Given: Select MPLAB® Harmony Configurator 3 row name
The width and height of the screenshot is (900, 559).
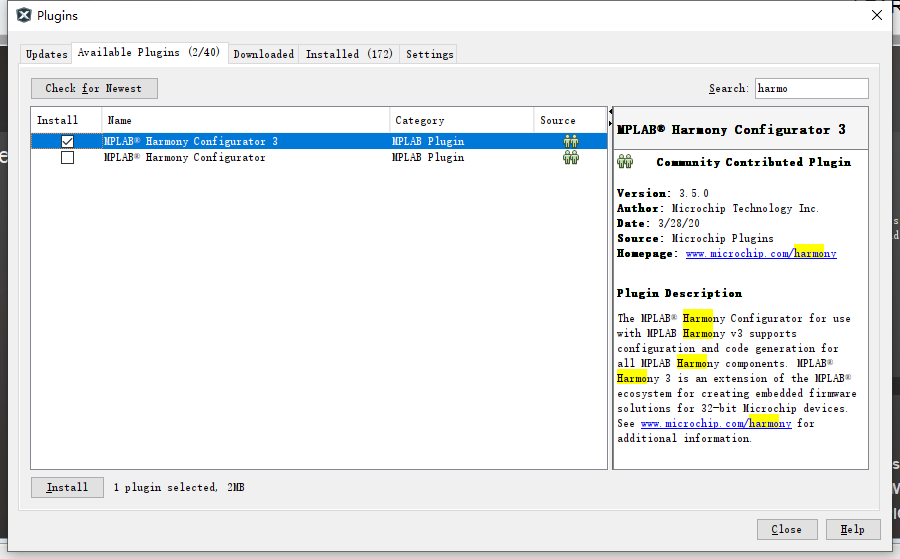Looking at the screenshot, I should (x=191, y=141).
